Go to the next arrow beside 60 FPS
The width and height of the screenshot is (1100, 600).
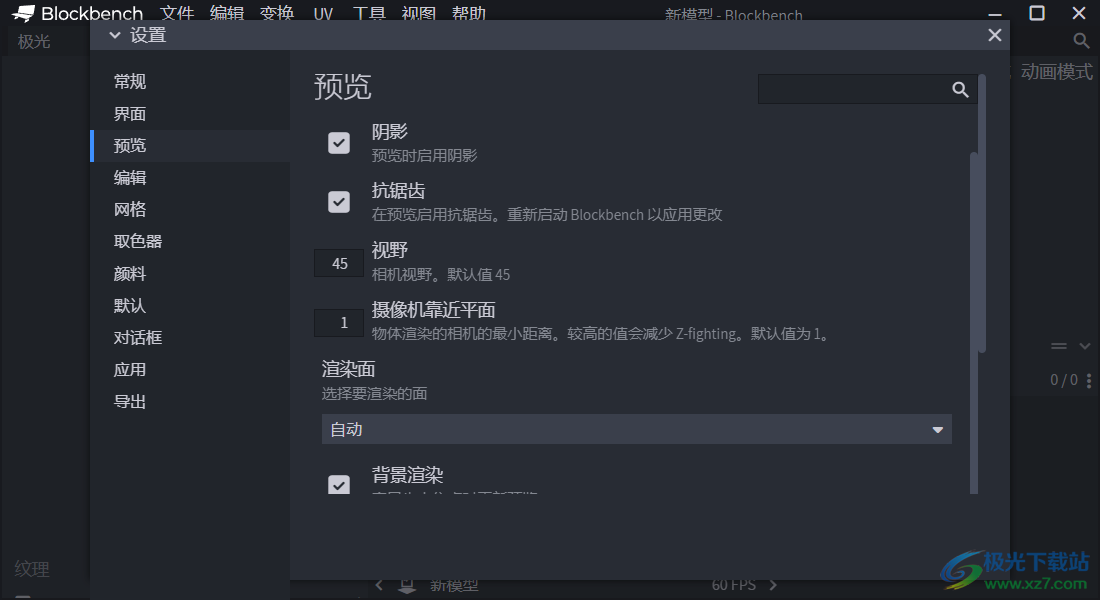pyautogui.click(x=773, y=585)
